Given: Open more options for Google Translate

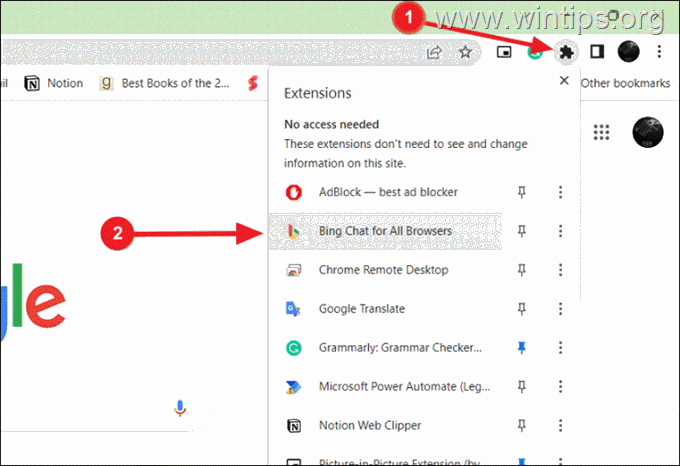Looking at the screenshot, I should pyautogui.click(x=560, y=309).
